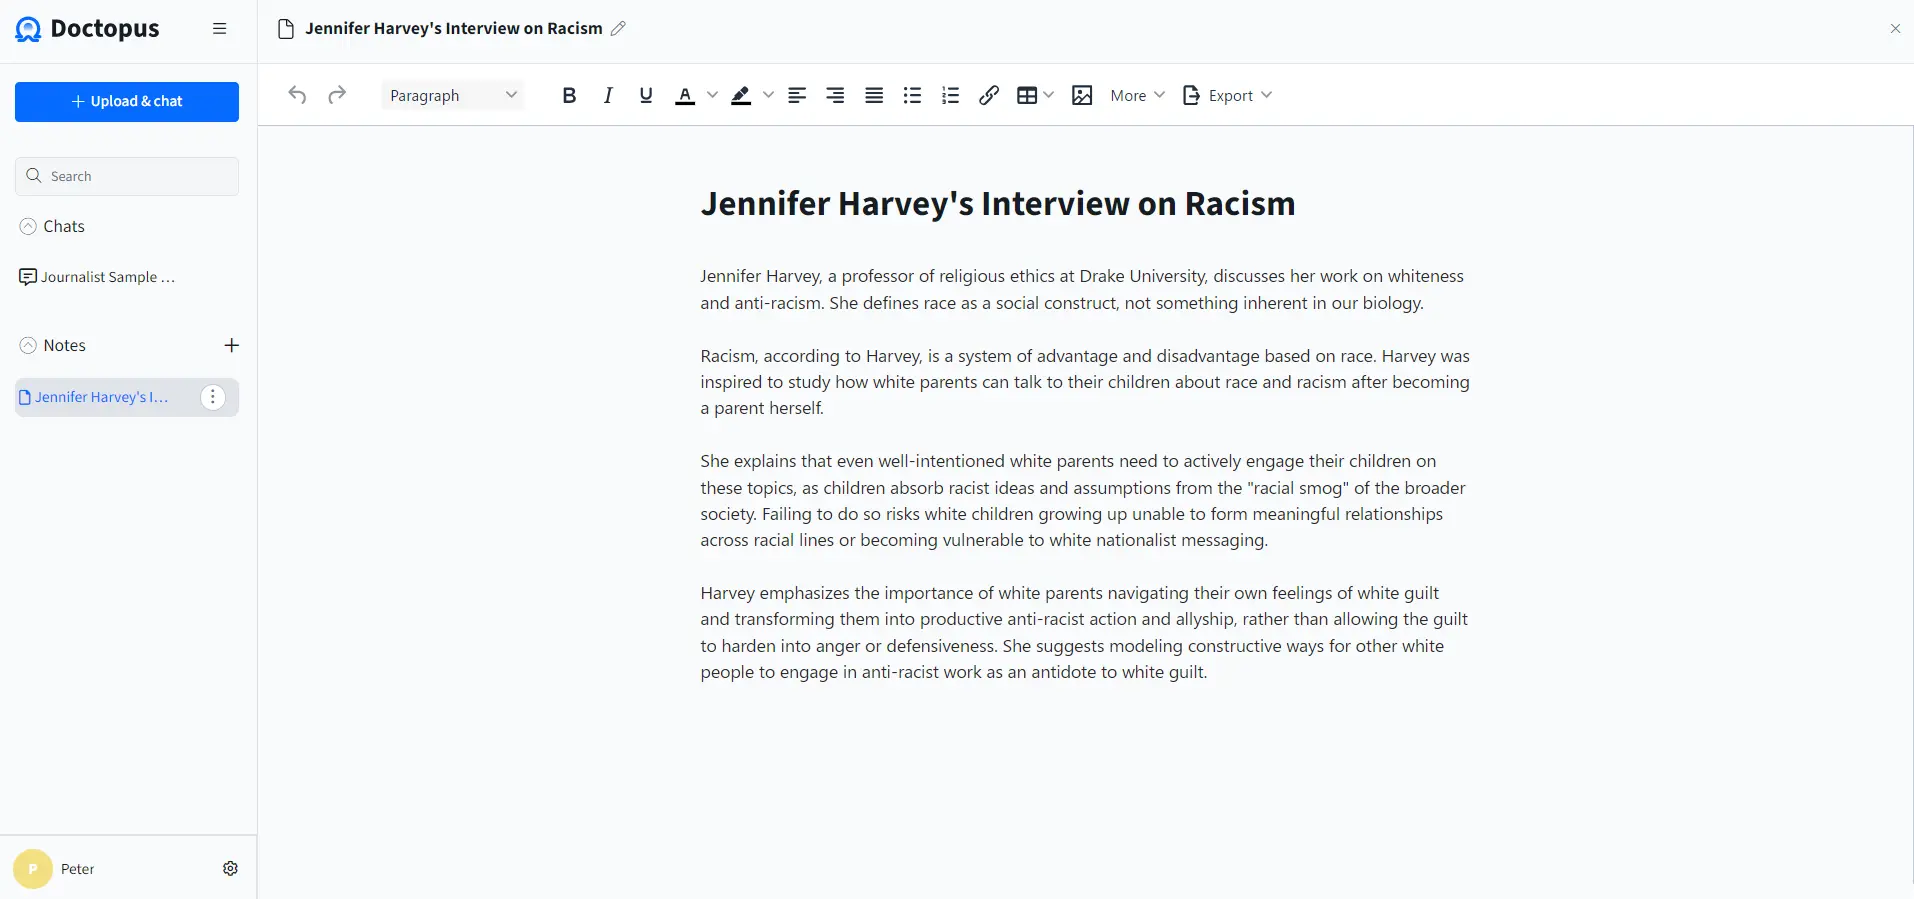Collapse the Chats section
The width and height of the screenshot is (1914, 899).
tap(28, 227)
